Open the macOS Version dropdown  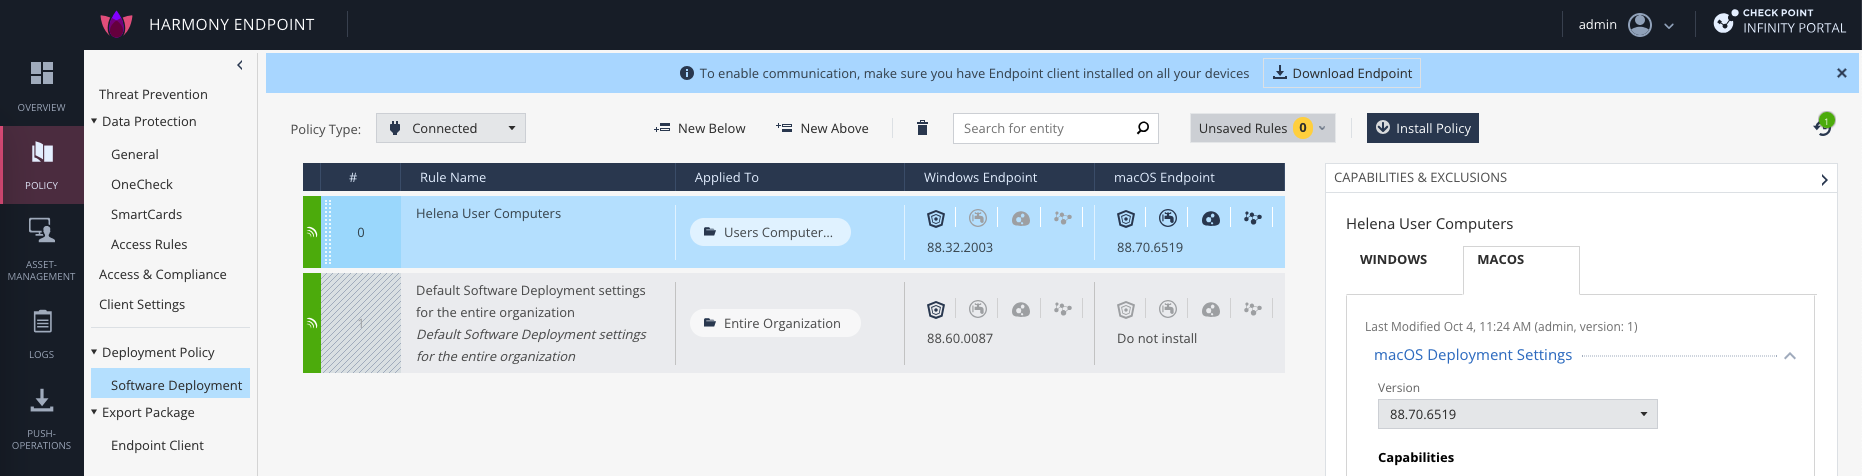pos(1517,414)
